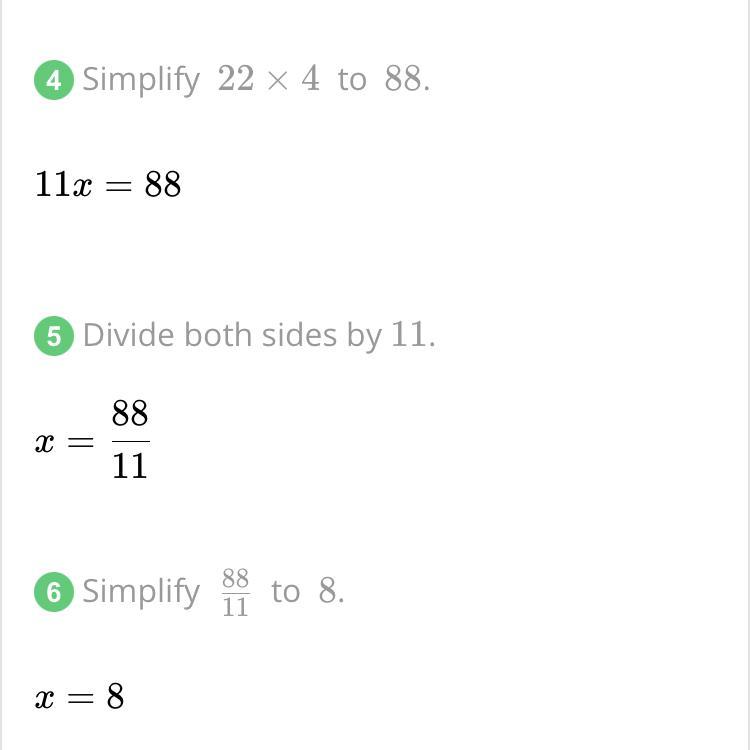Viewport: 750px width, 750px height.
Task: Click the multiplication sign in step 4
Action: 277,80
